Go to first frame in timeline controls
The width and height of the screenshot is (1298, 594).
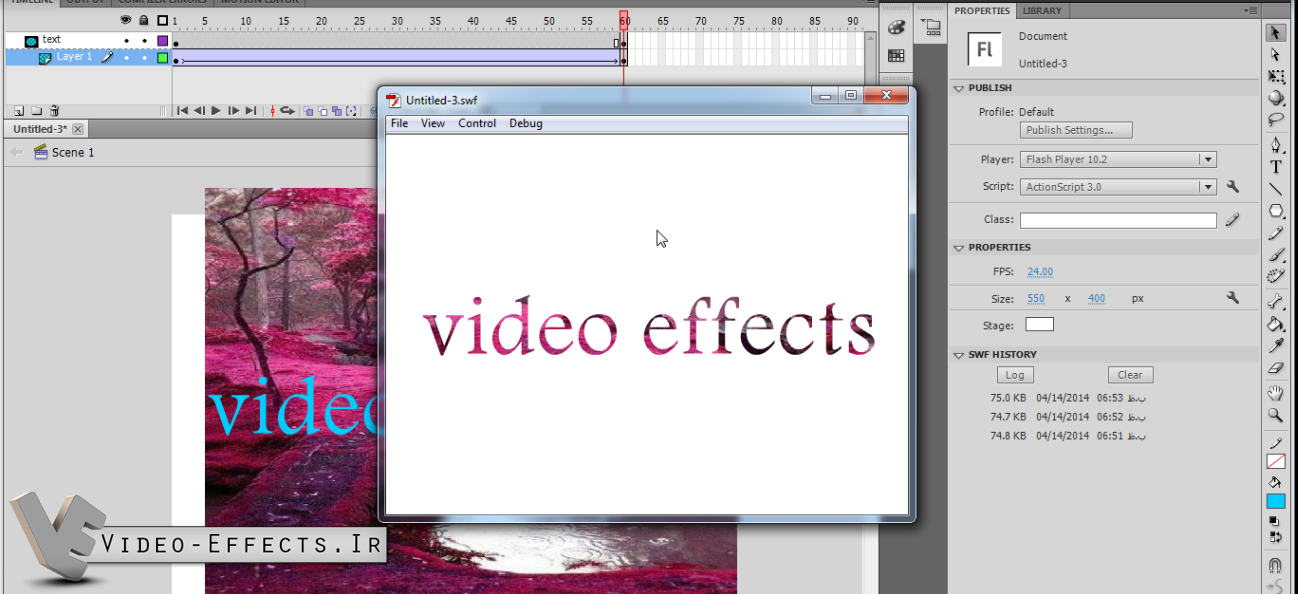pyautogui.click(x=182, y=111)
